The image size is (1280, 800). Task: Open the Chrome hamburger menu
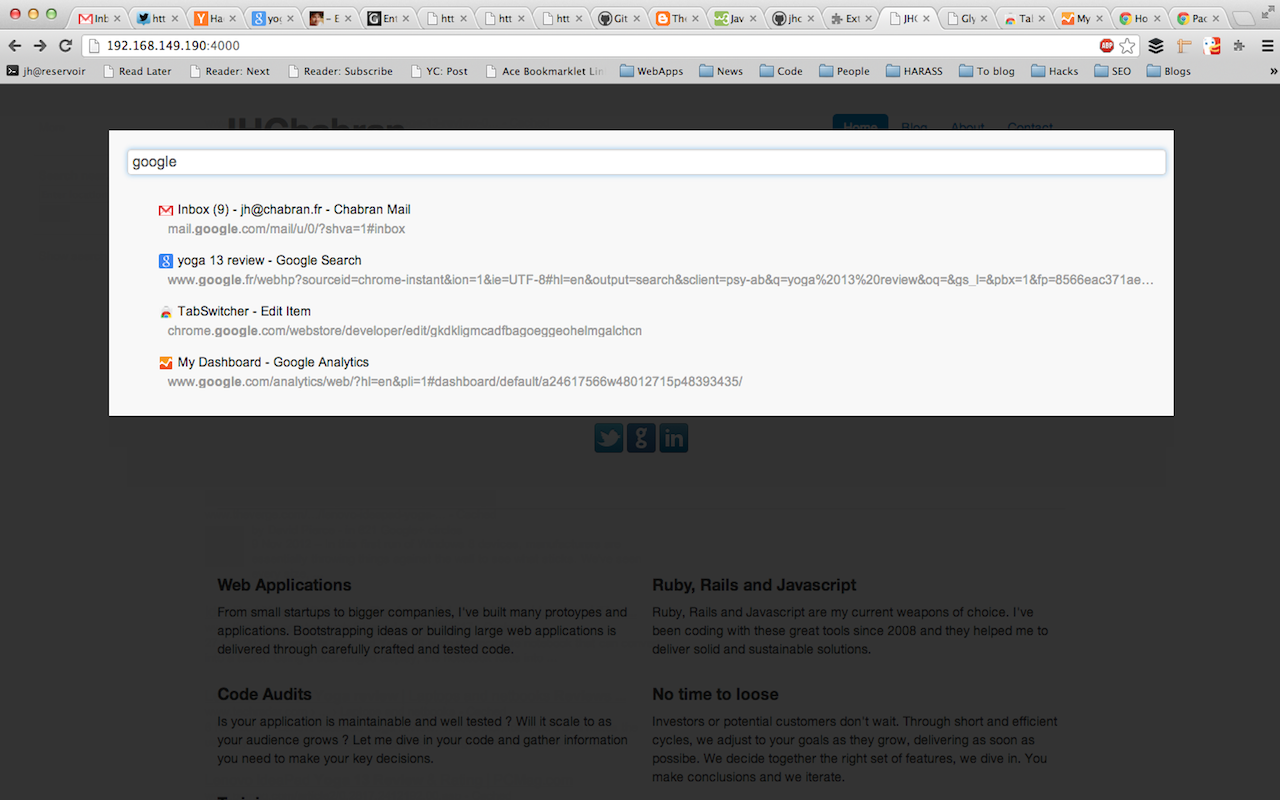[x=1267, y=46]
